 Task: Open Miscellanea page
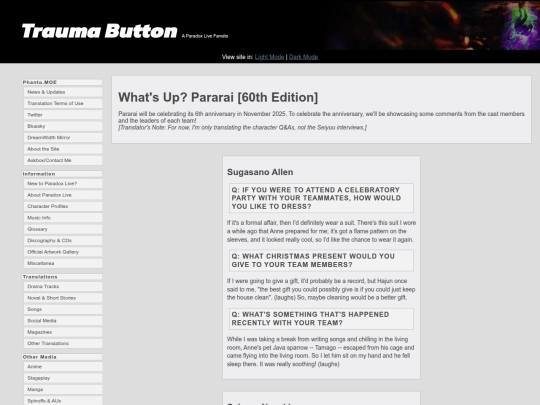63,263
